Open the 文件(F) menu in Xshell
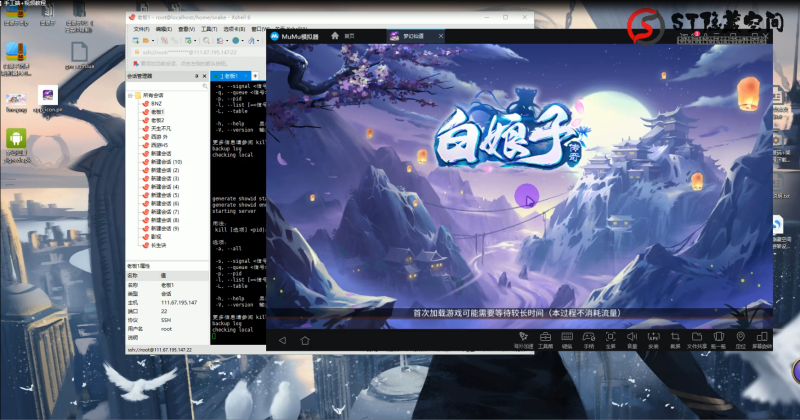Viewport: 800px width, 420px height. (x=141, y=29)
